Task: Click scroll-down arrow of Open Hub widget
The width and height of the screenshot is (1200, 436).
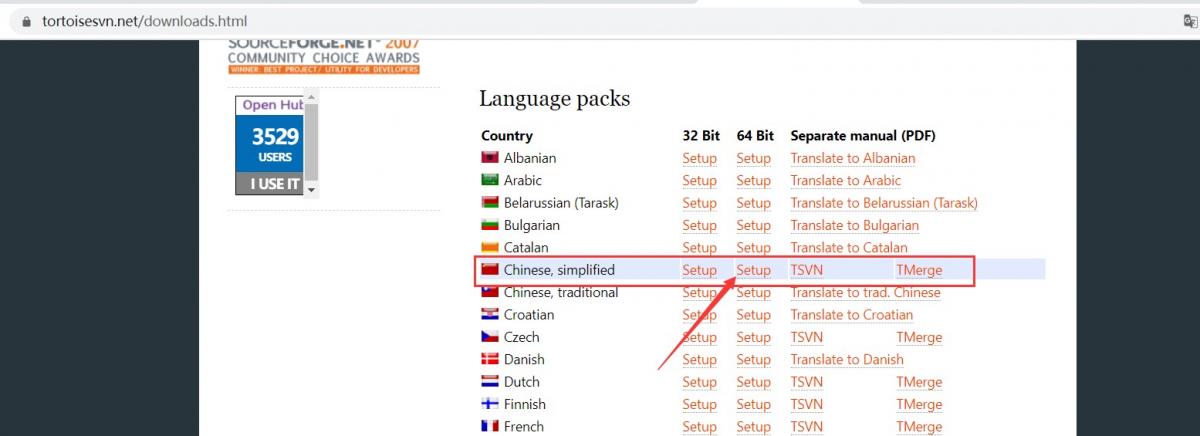Action: click(x=311, y=189)
